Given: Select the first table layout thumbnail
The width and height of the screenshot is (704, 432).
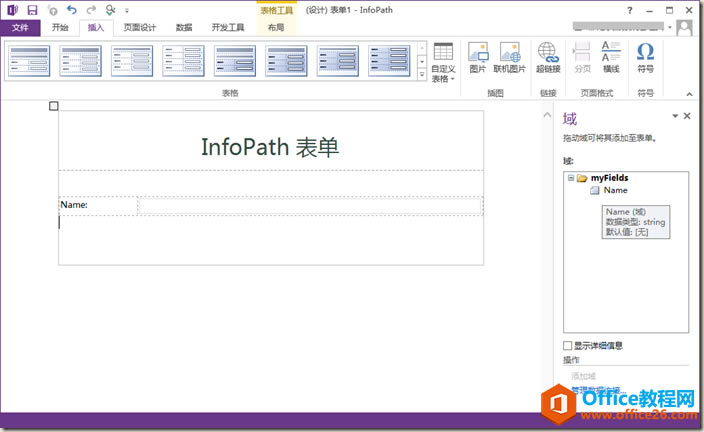Looking at the screenshot, I should tap(29, 61).
